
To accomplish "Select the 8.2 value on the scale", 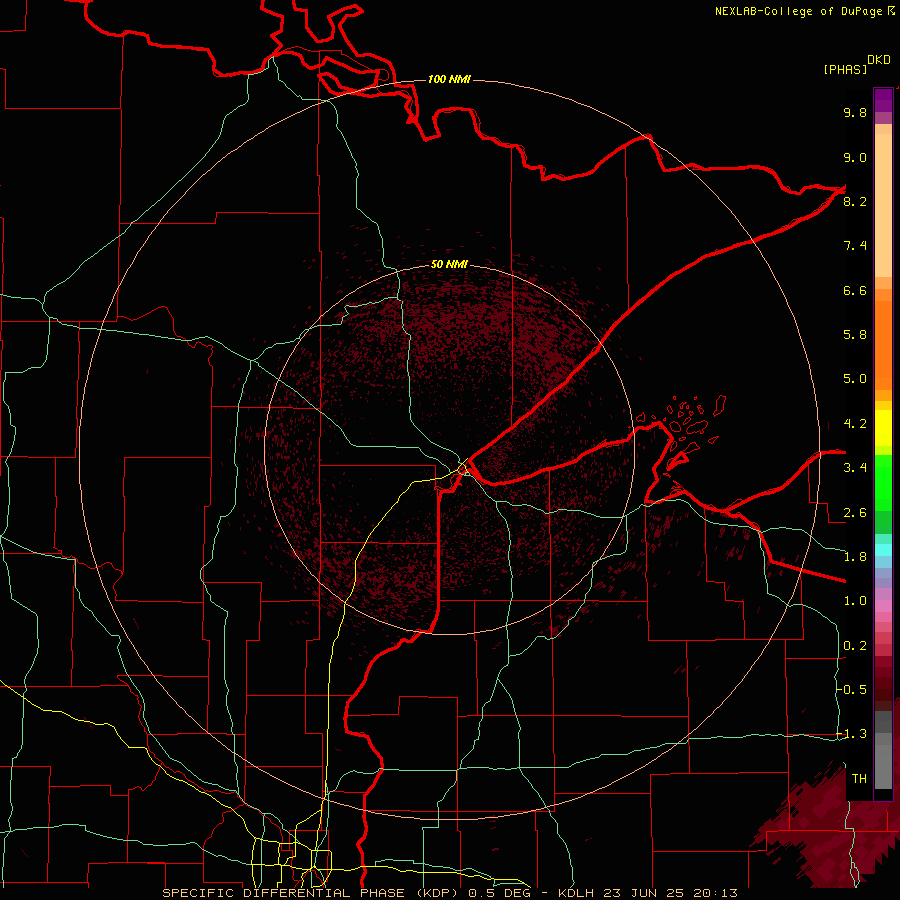I will tap(855, 201).
